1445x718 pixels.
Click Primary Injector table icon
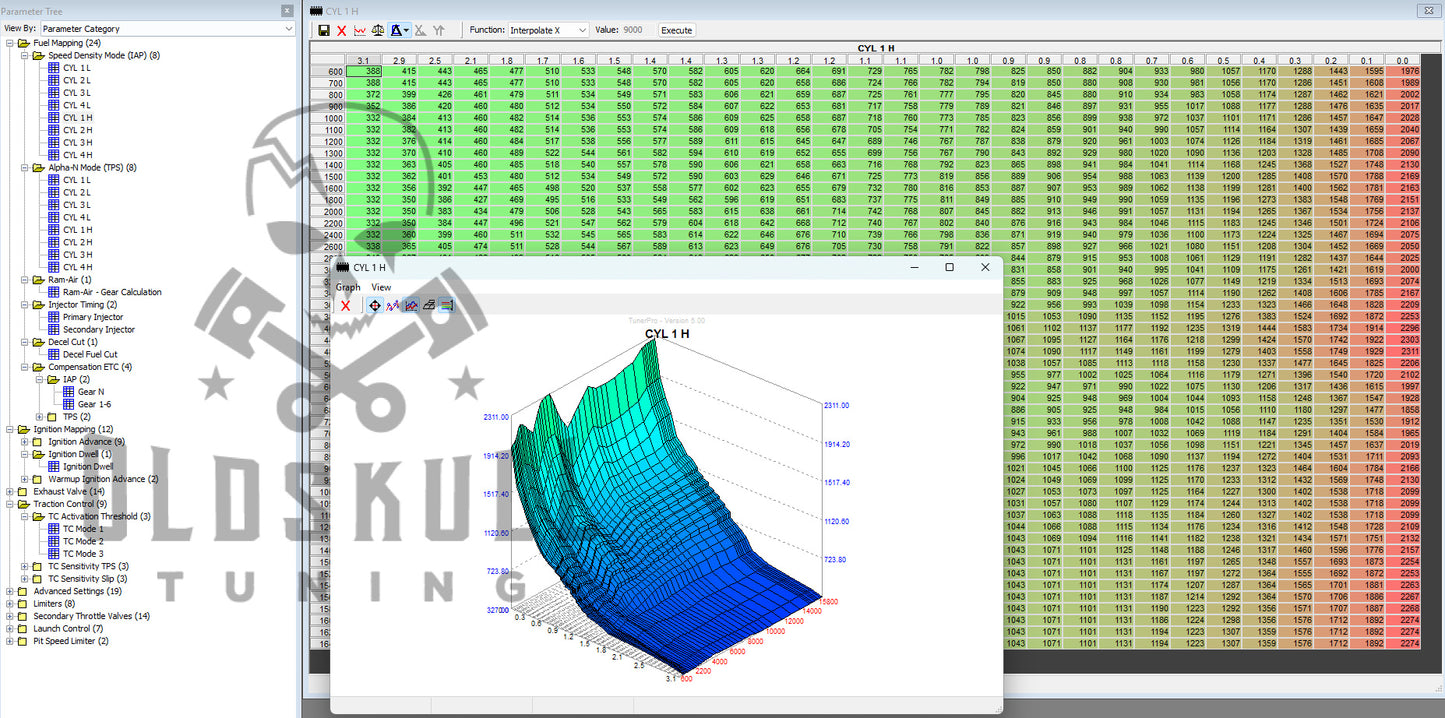(54, 317)
